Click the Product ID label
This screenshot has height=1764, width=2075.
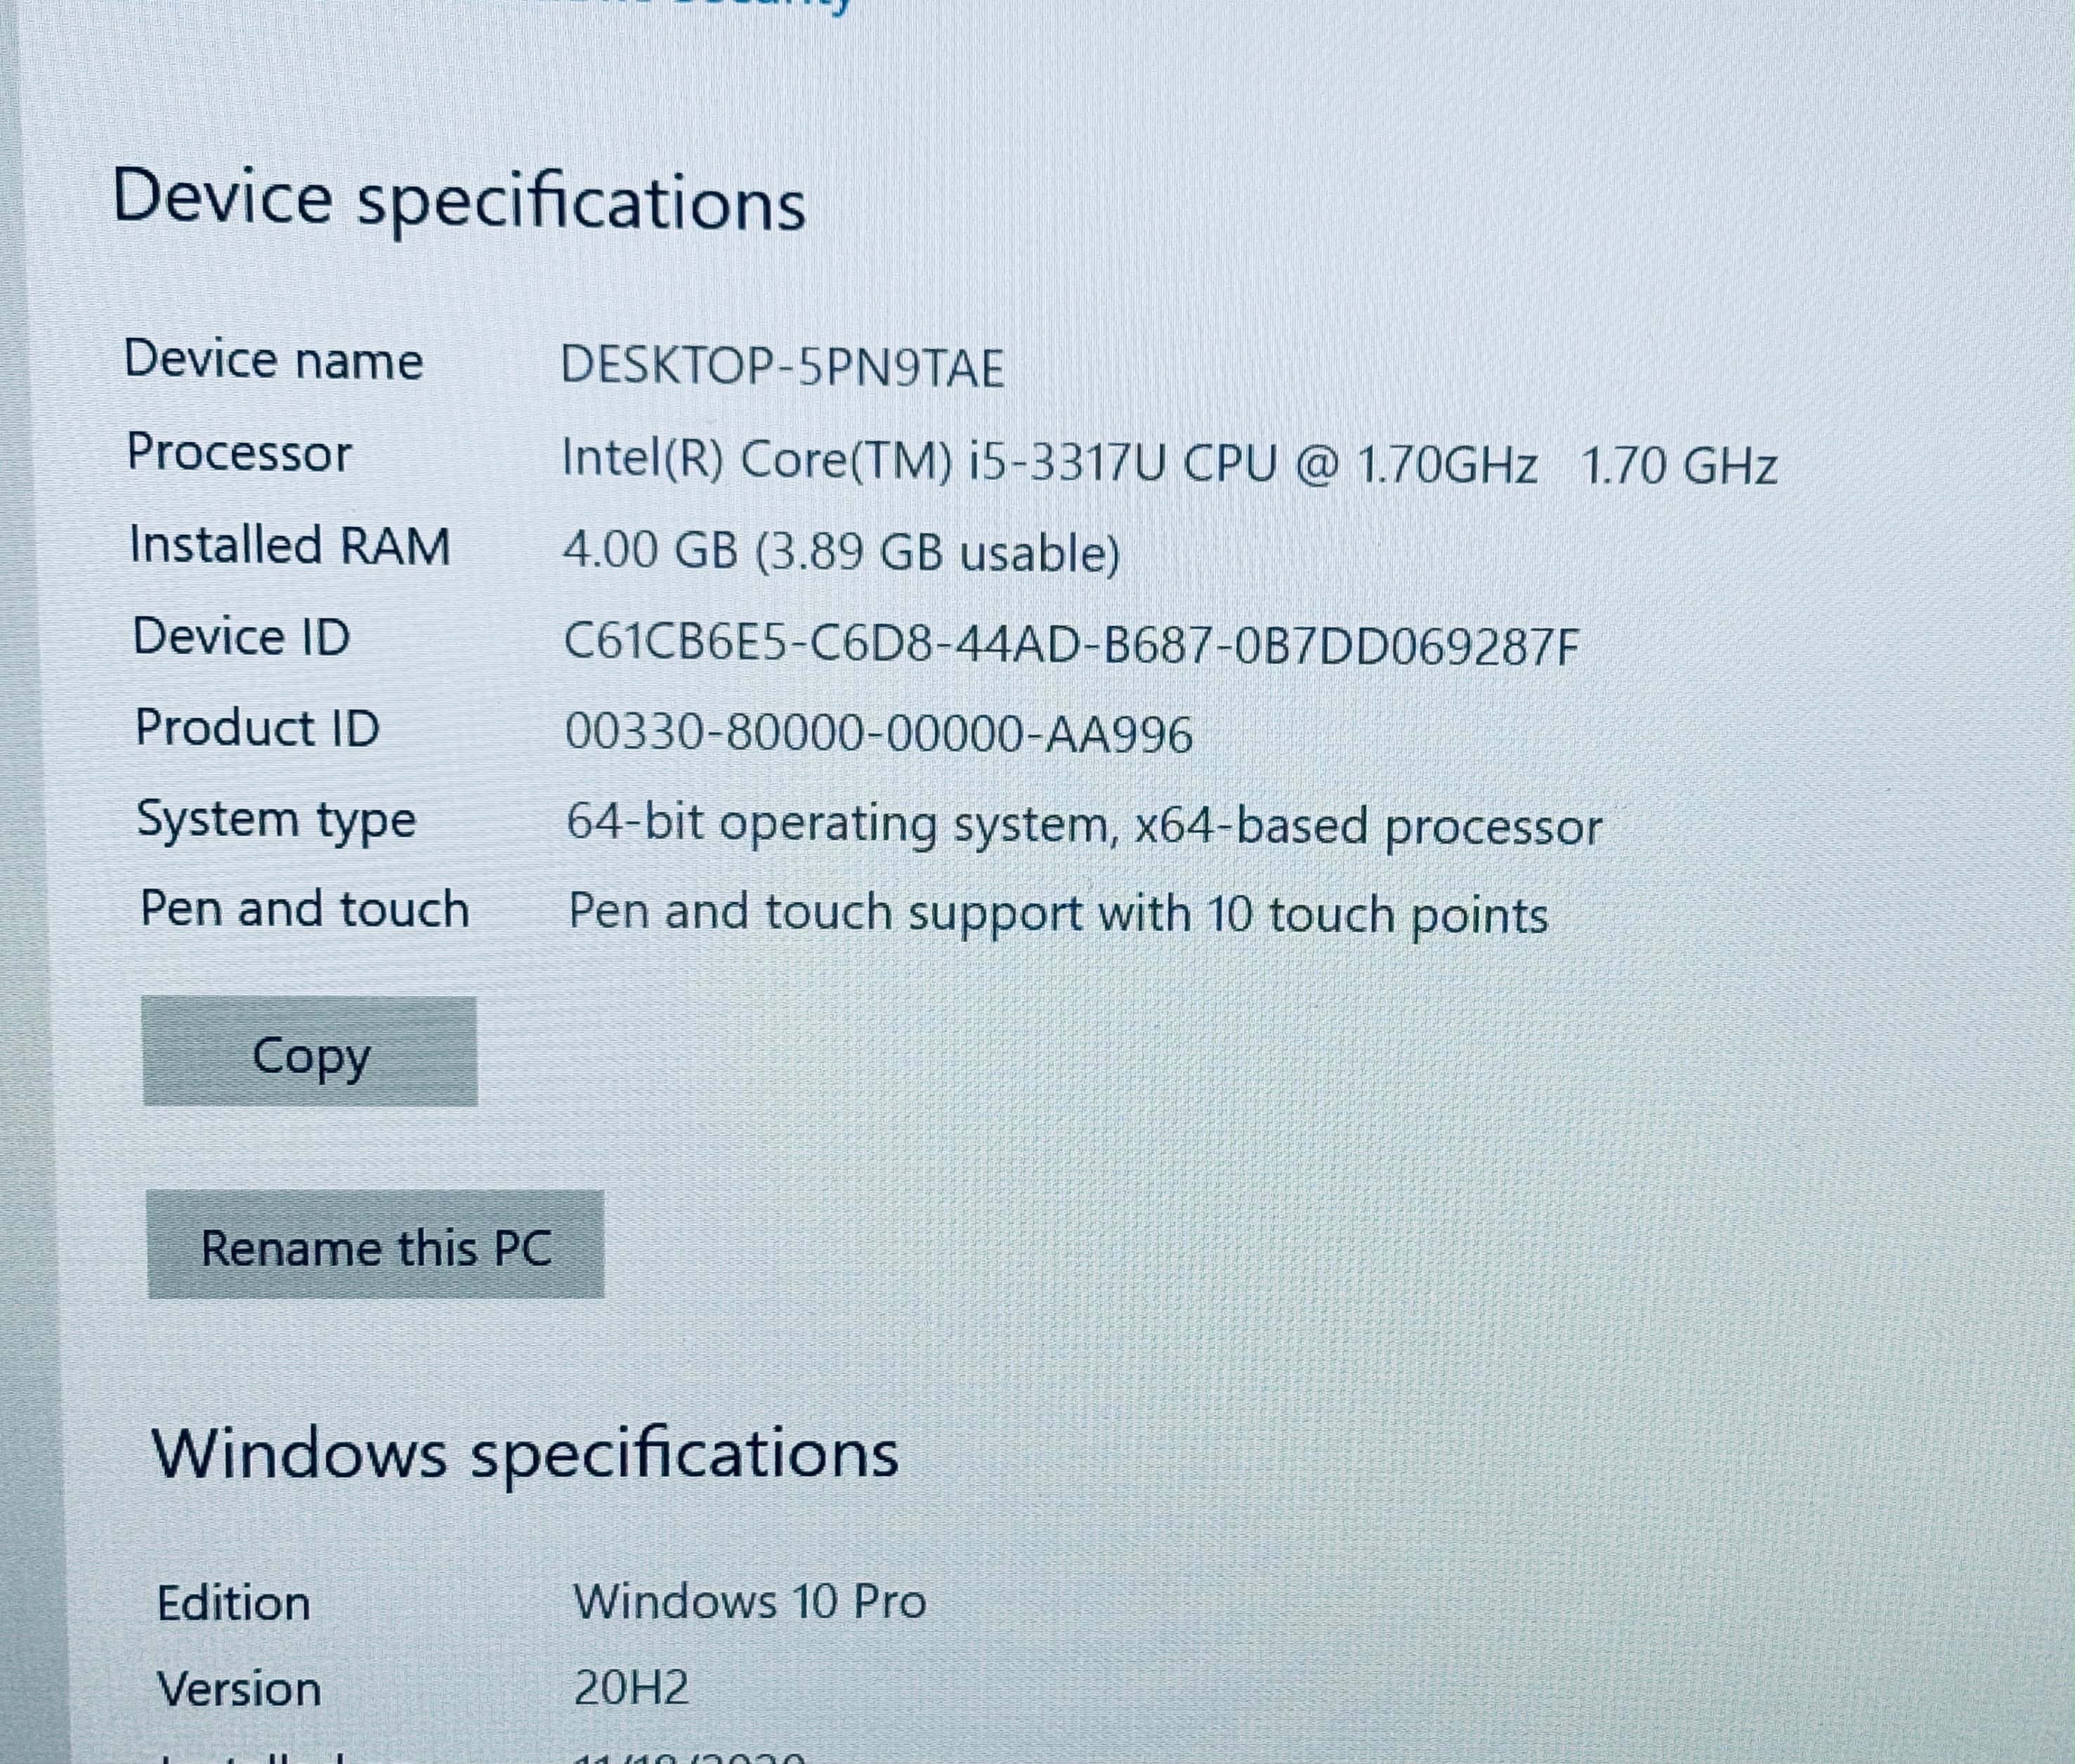coord(258,728)
